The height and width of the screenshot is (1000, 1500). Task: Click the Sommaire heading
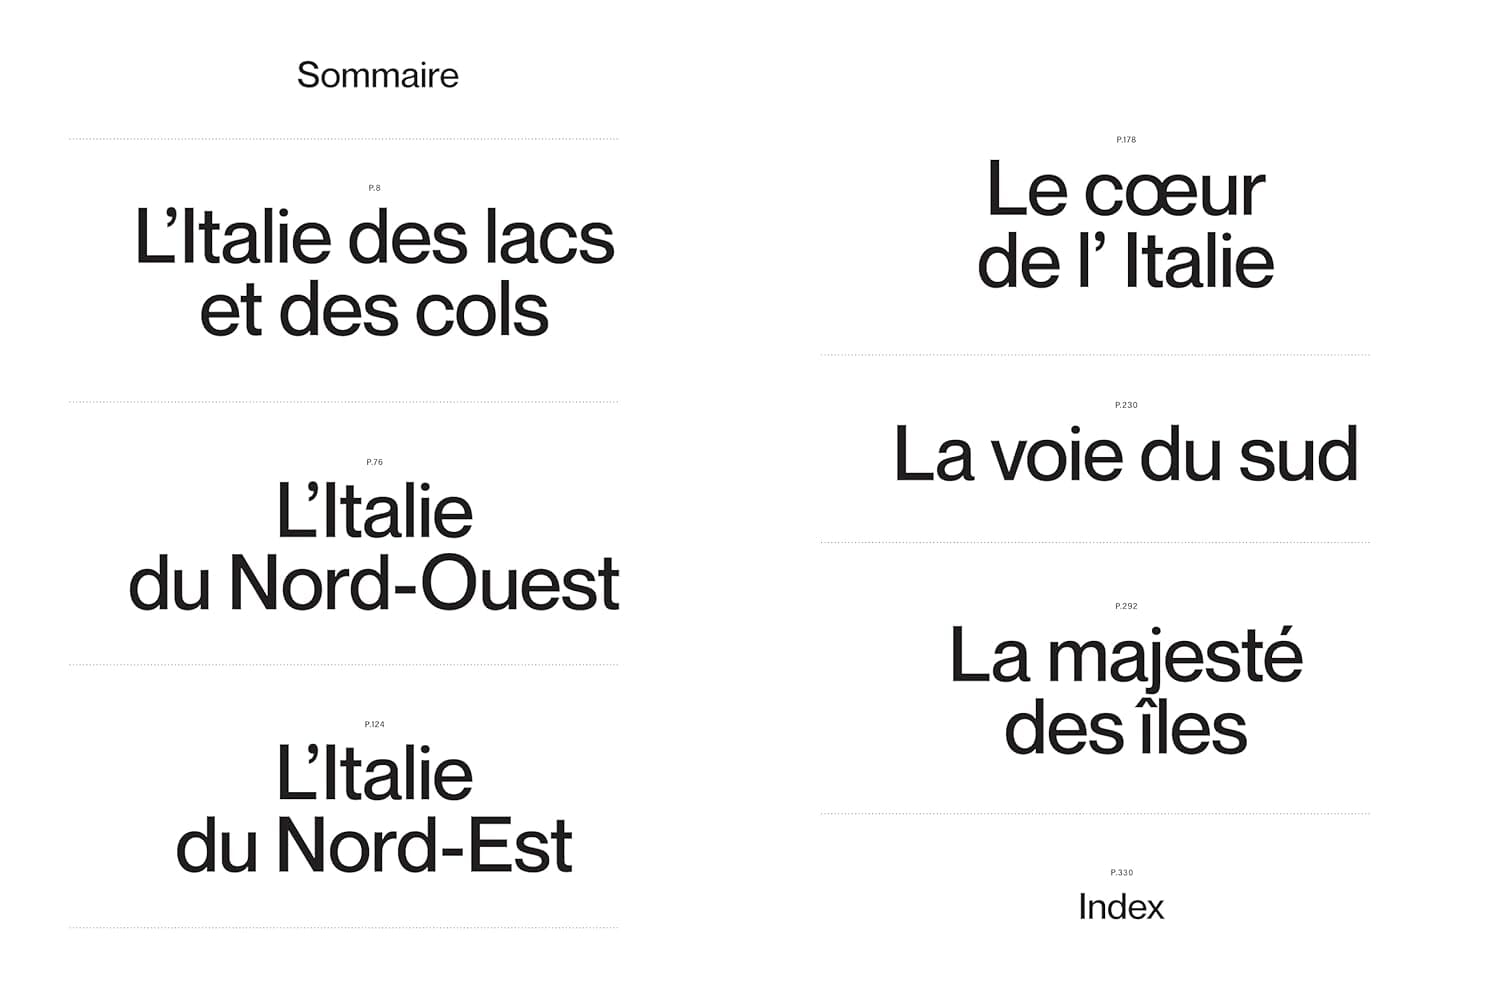(x=377, y=75)
